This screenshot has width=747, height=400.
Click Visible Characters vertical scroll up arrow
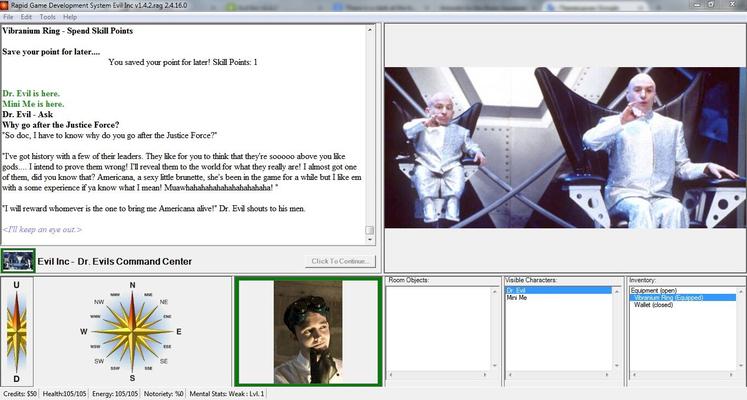[x=616, y=291]
